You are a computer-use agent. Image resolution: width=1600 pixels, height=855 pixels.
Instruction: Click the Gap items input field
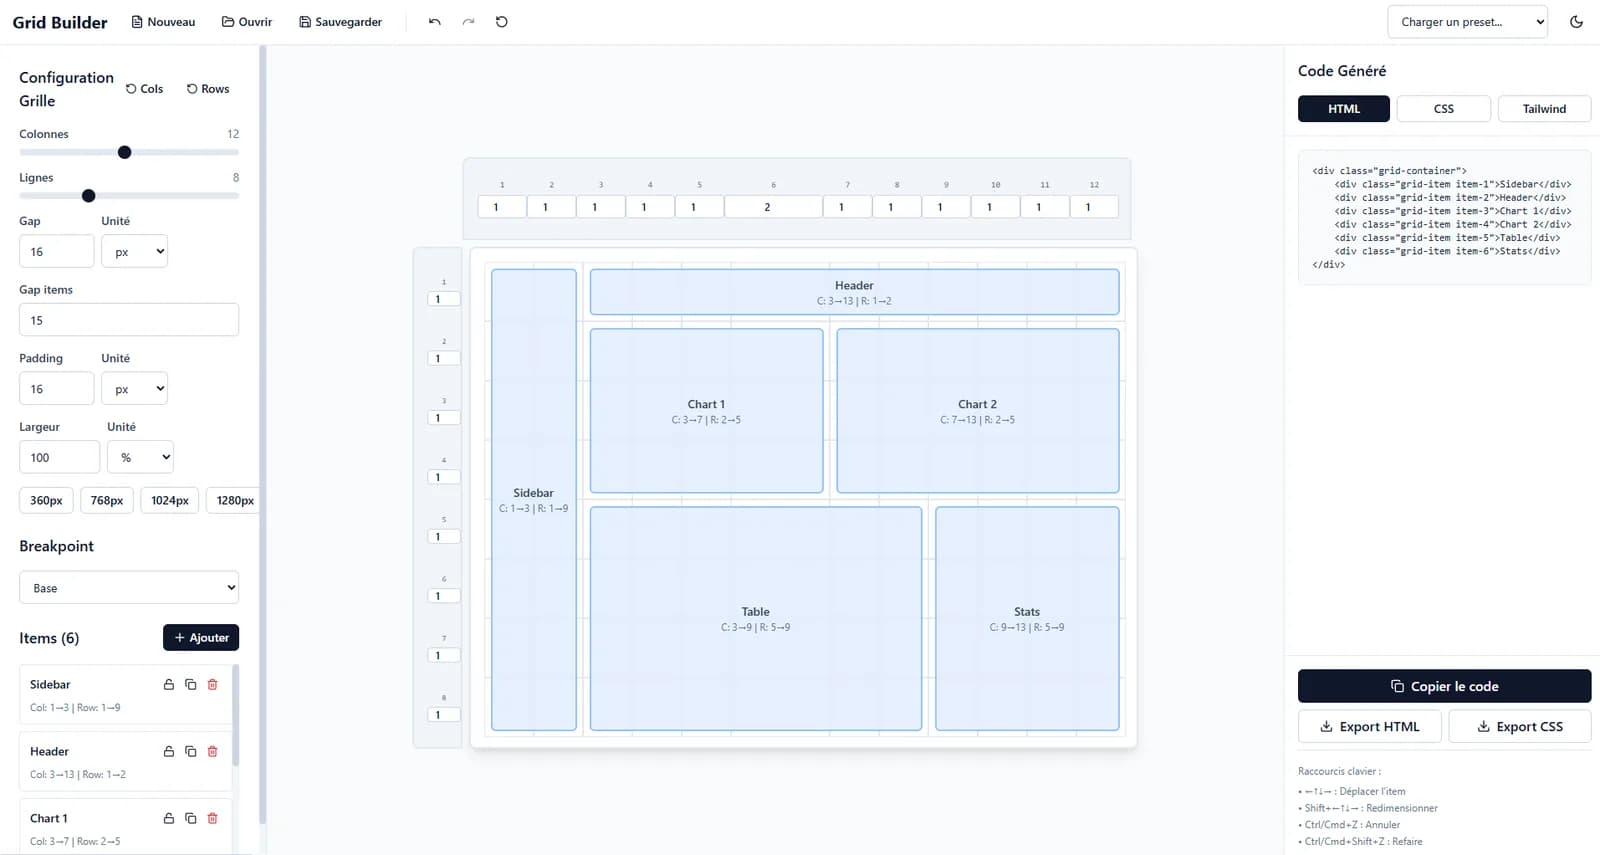(x=129, y=320)
